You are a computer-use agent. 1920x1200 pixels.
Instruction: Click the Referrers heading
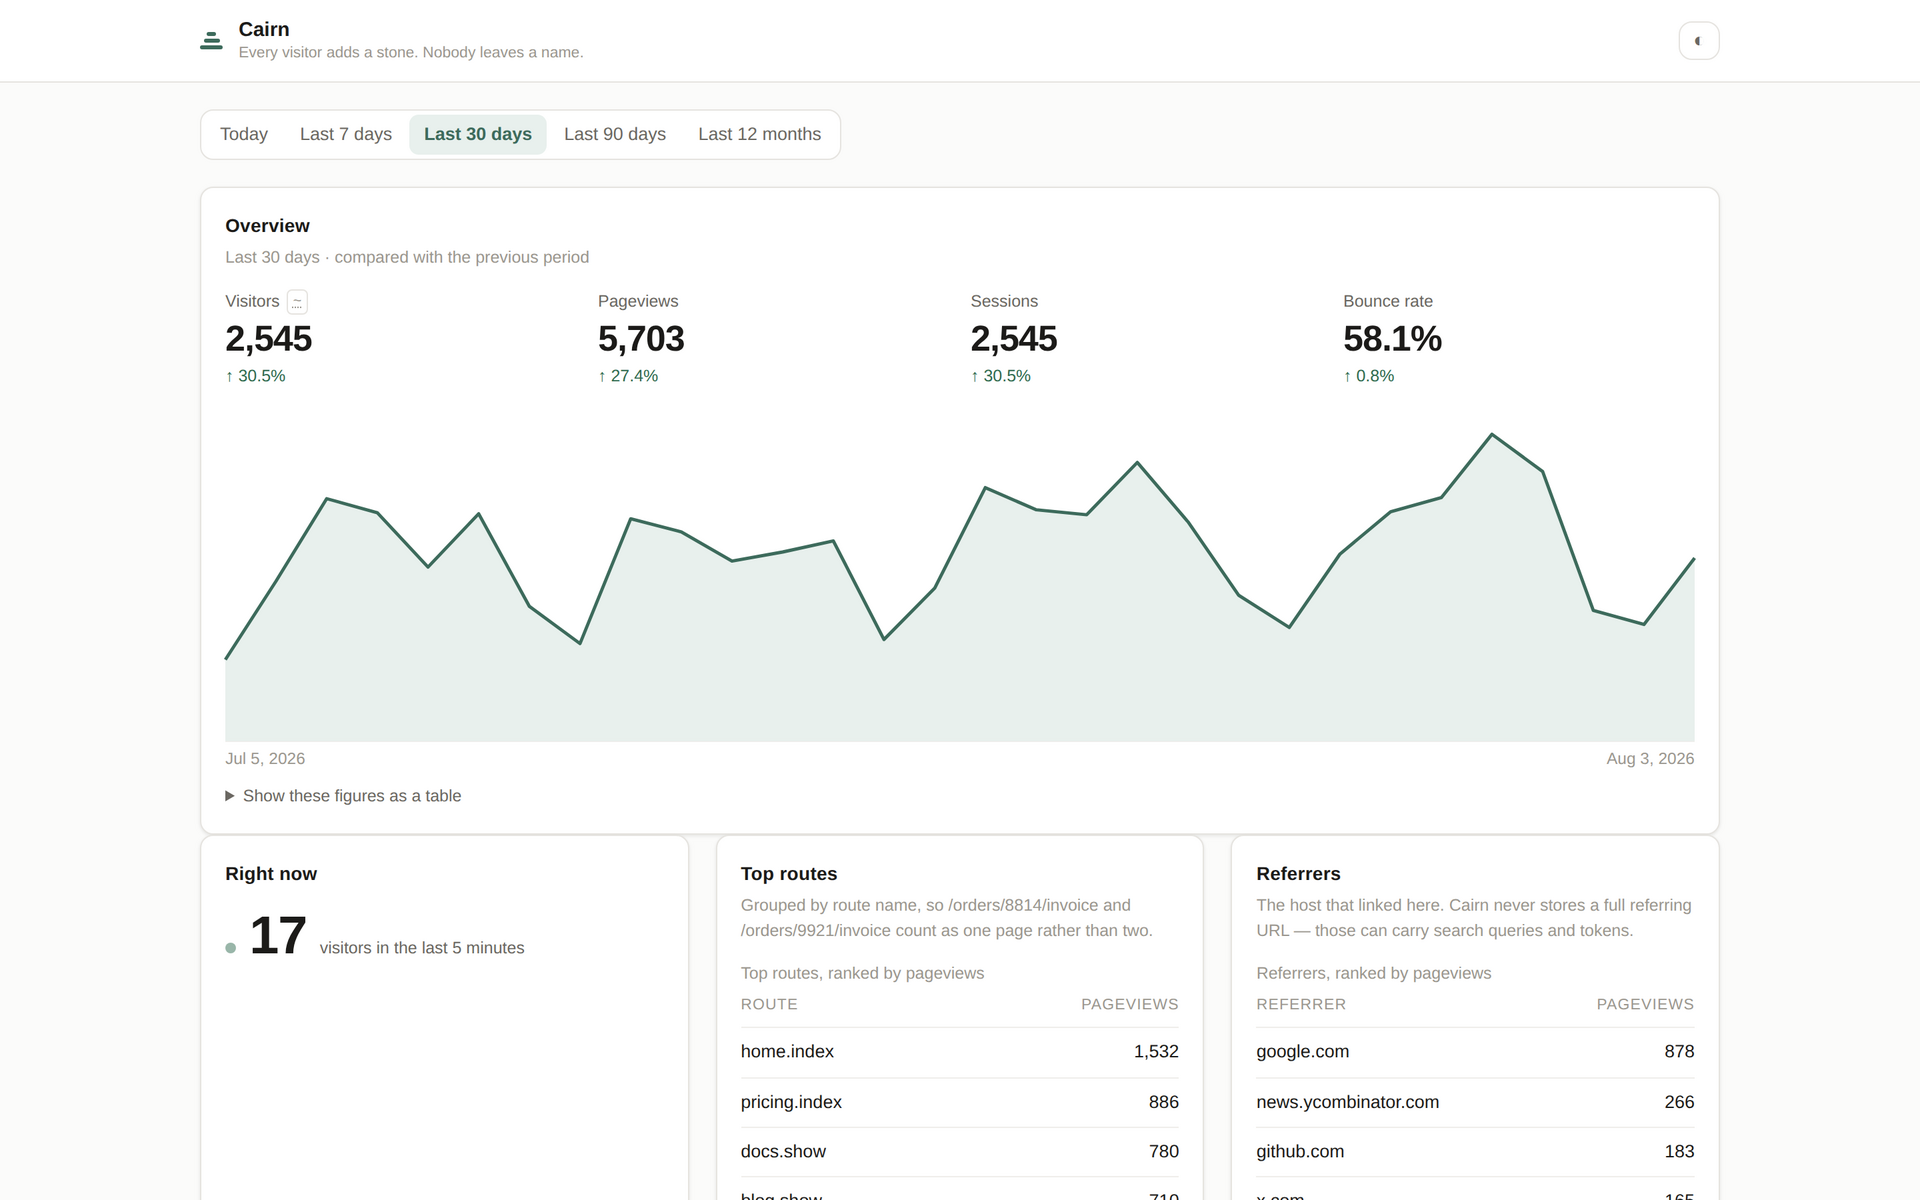[1298, 874]
